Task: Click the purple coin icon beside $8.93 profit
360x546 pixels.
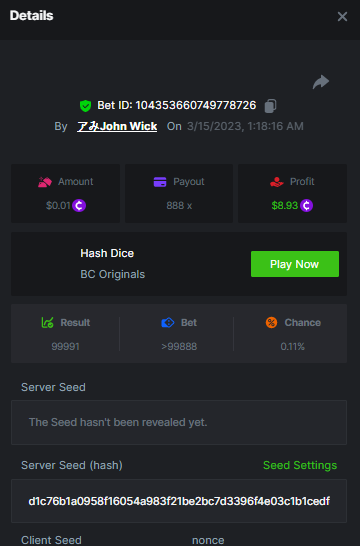Action: [x=306, y=205]
